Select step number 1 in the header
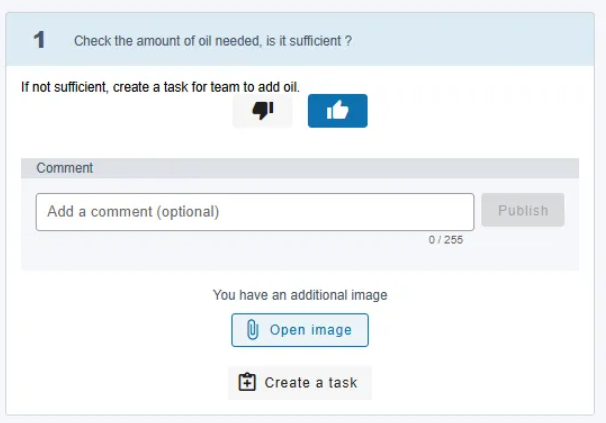 [39, 40]
